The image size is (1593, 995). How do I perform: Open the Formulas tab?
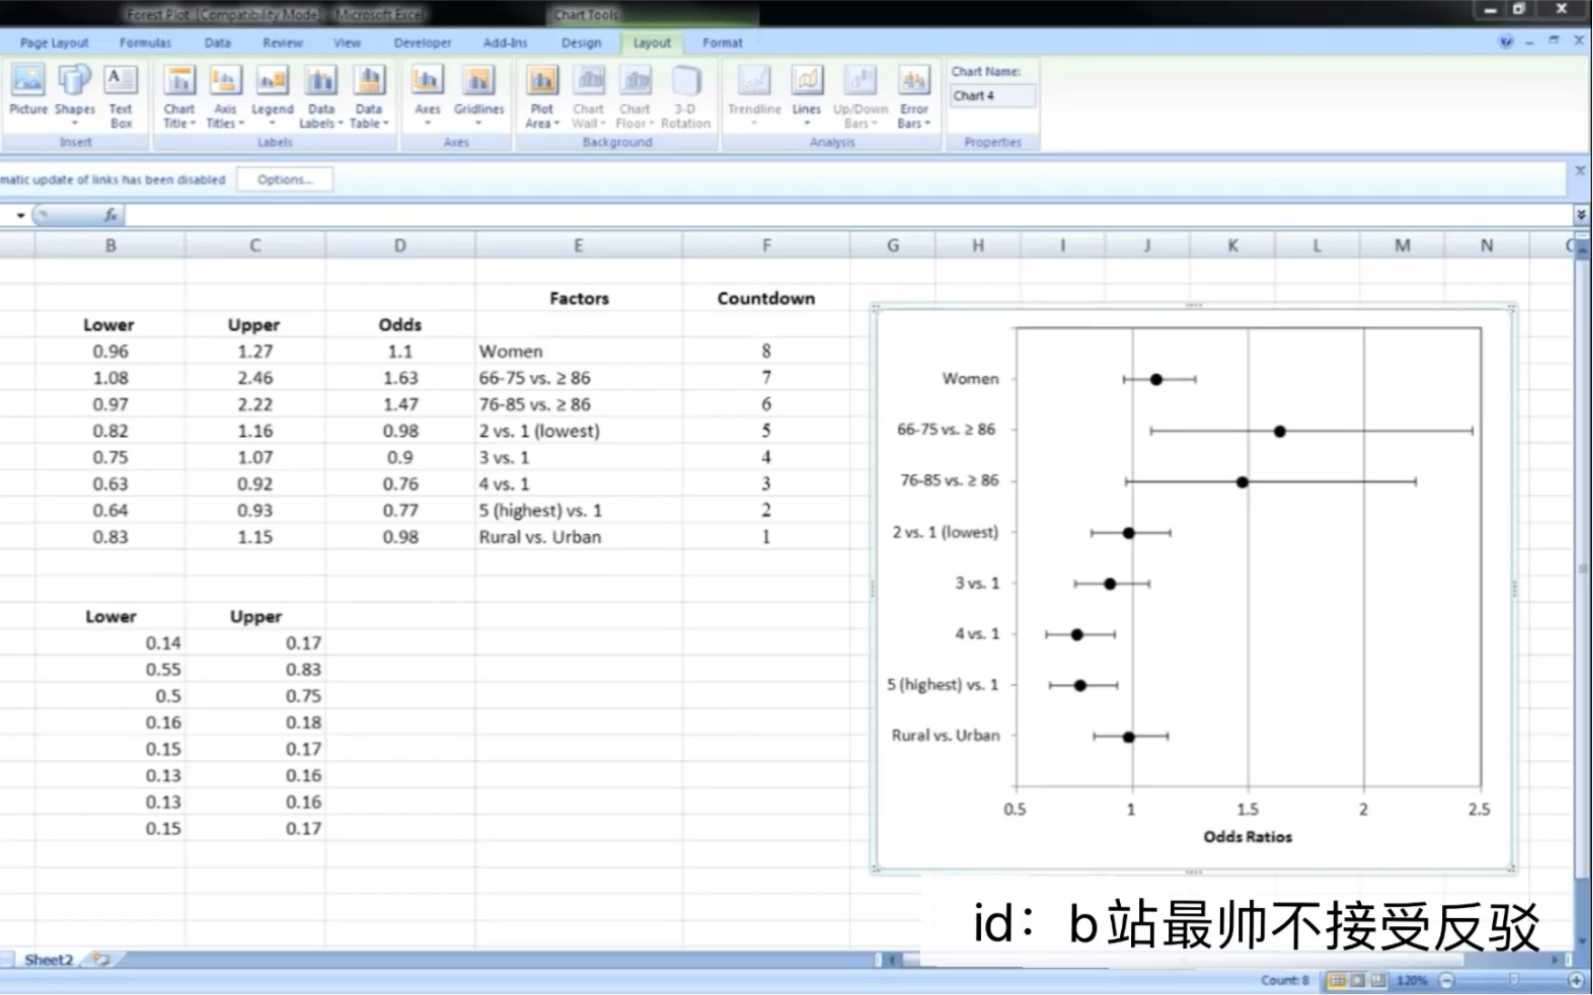145,43
